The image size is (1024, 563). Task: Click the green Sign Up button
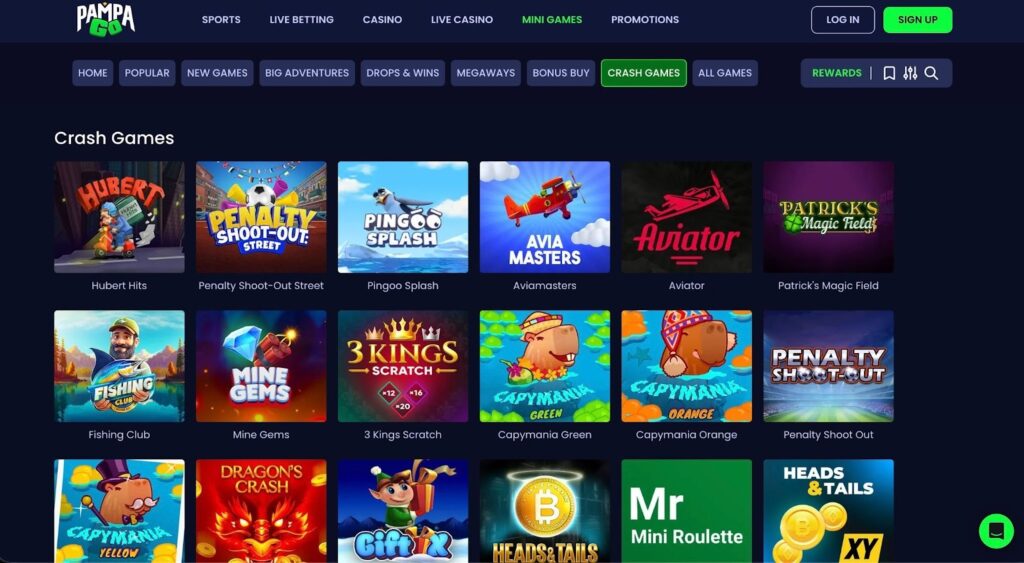[918, 20]
